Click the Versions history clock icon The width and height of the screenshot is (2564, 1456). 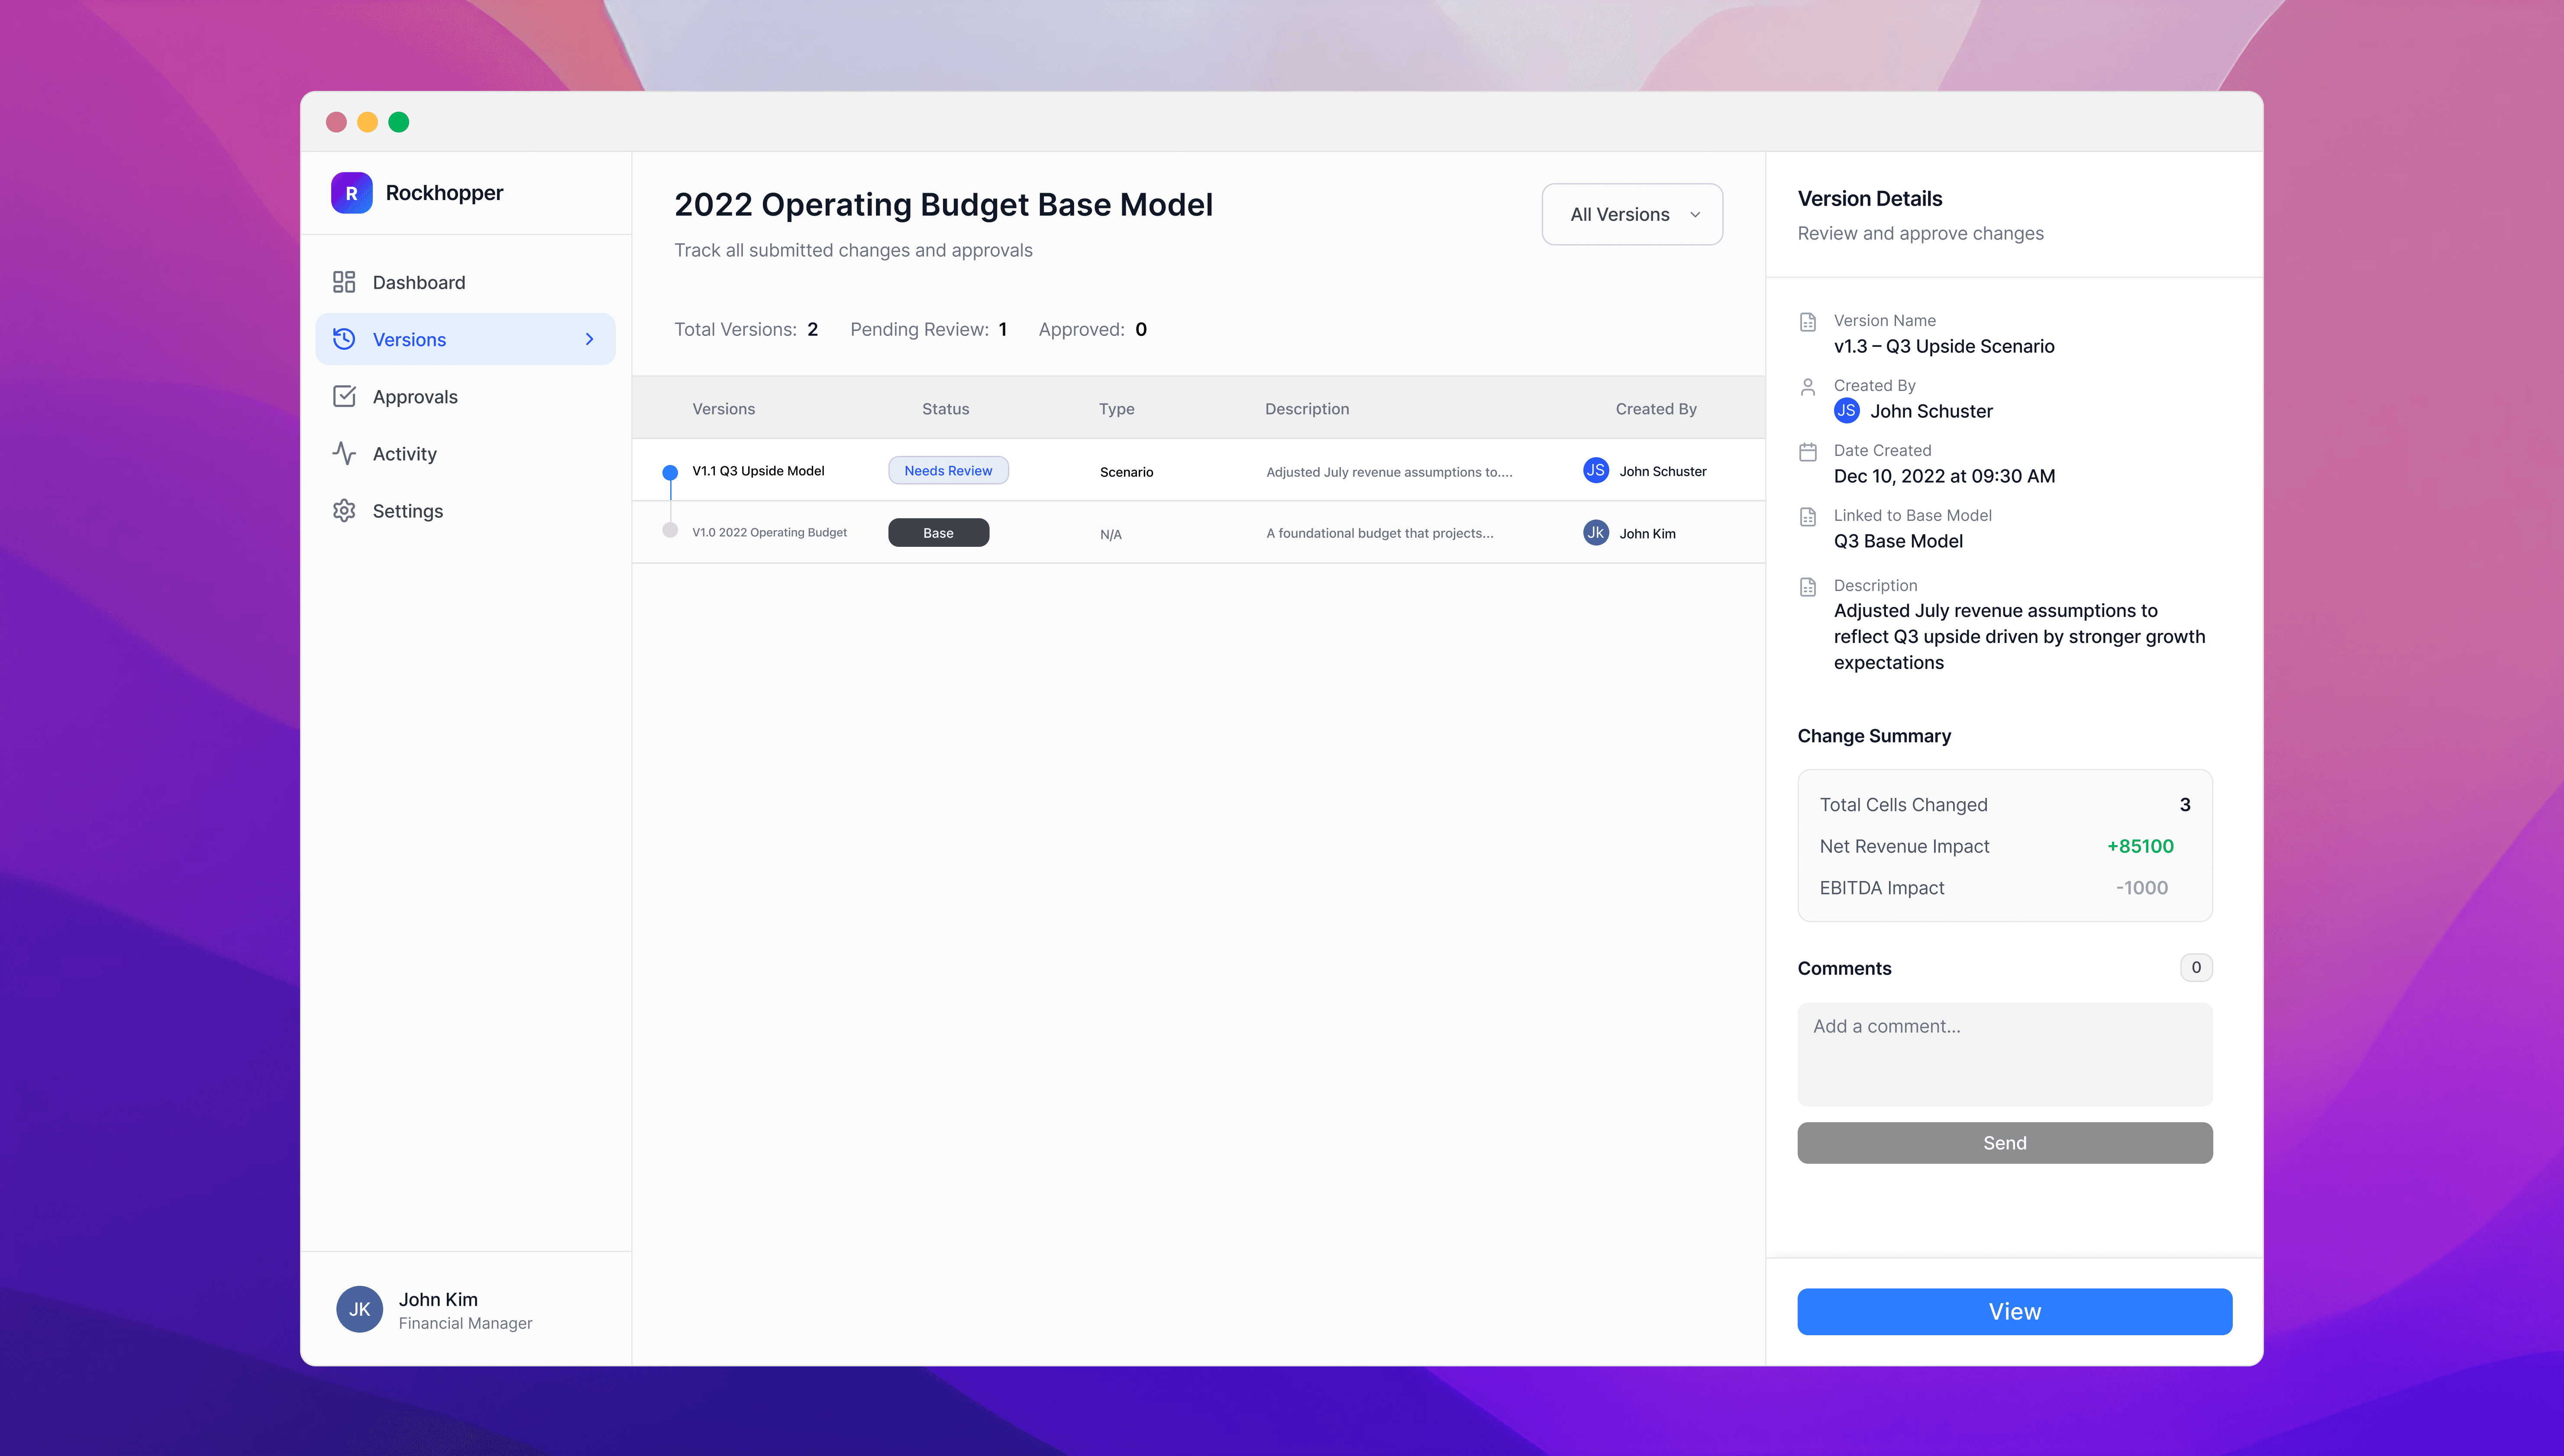point(344,339)
